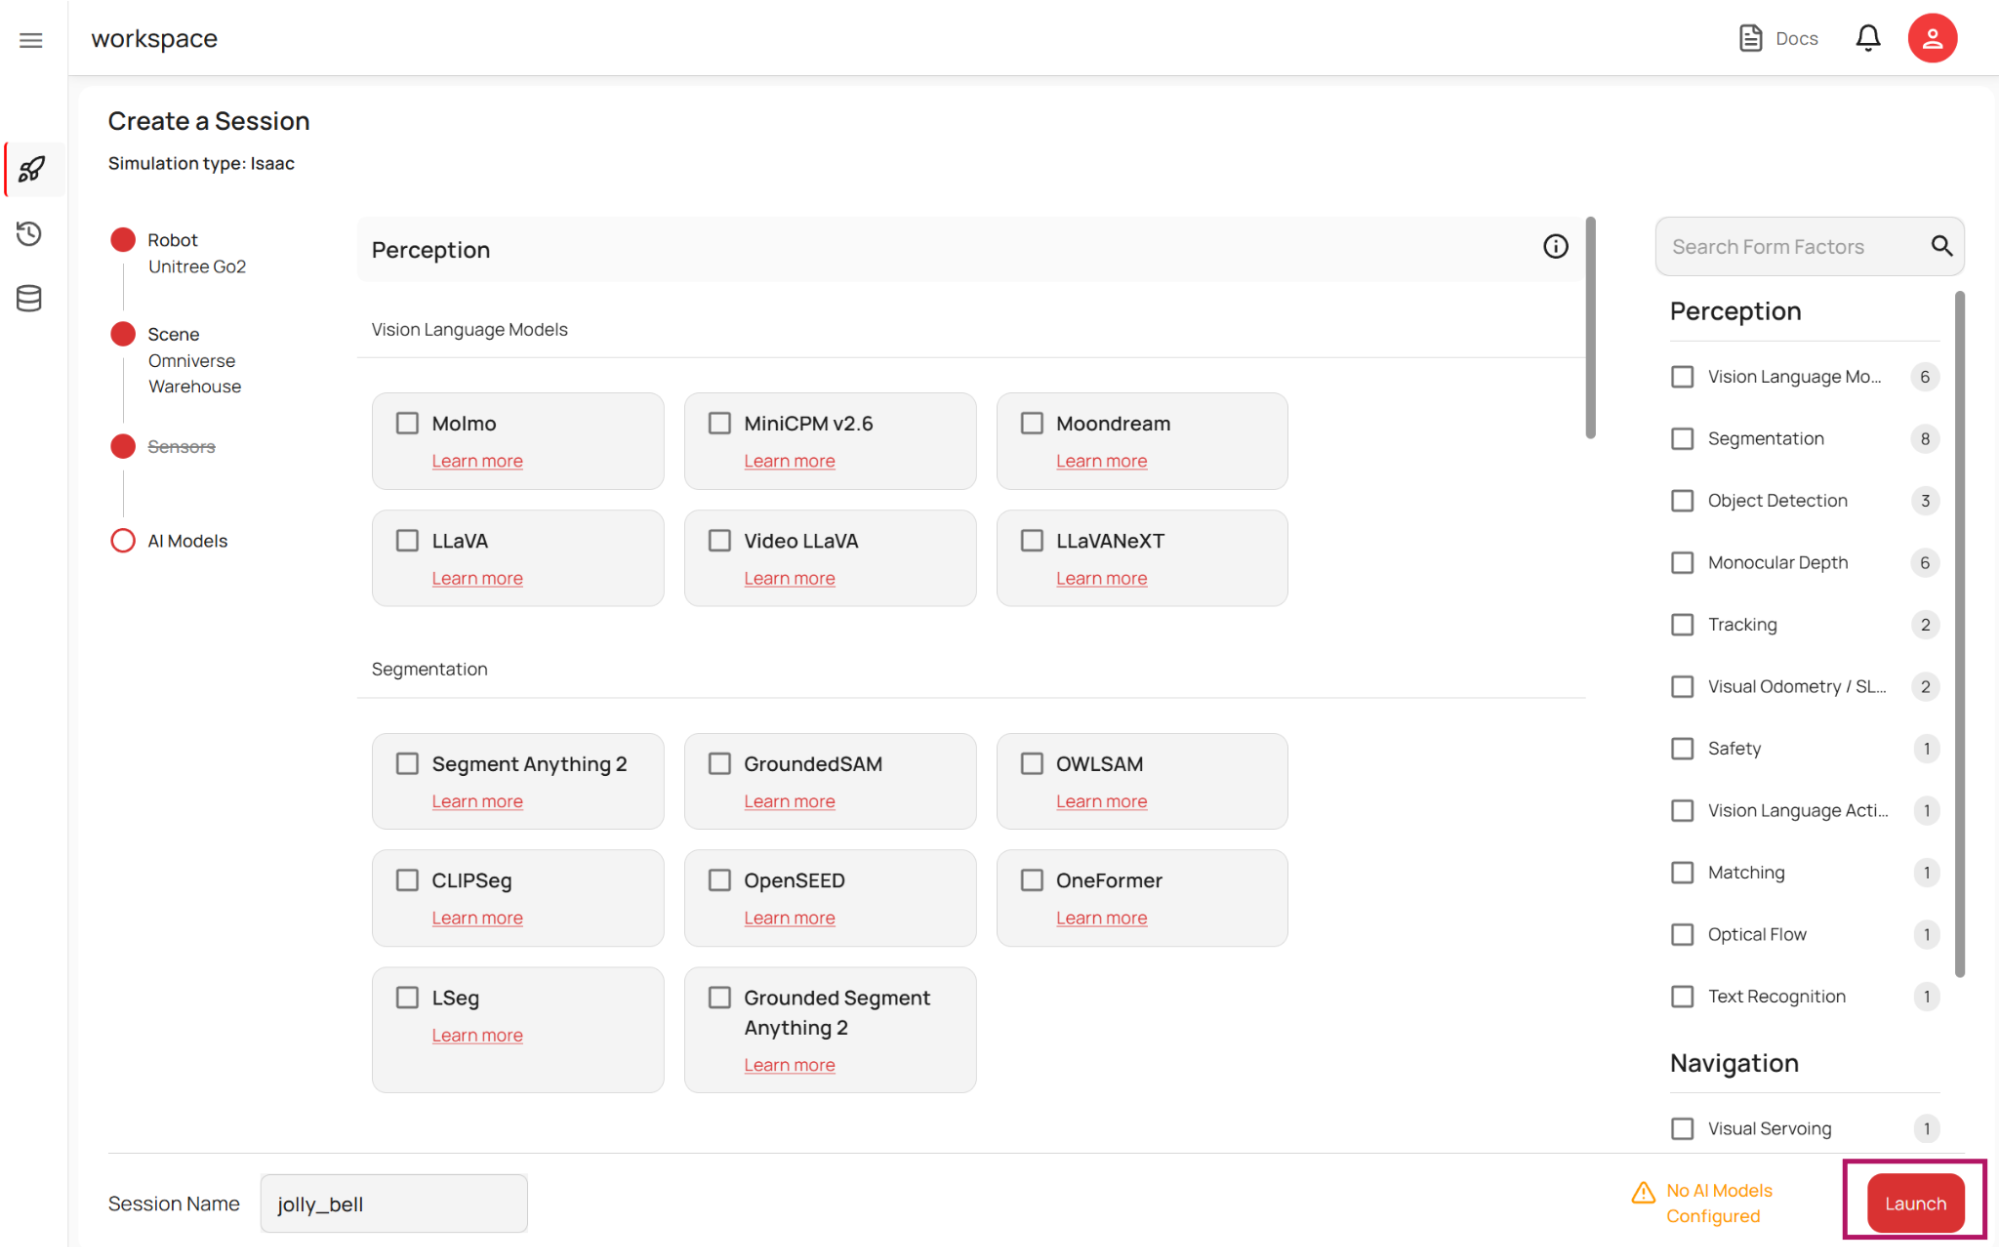Open the database sidebar icon
1999x1248 pixels.
[x=29, y=298]
